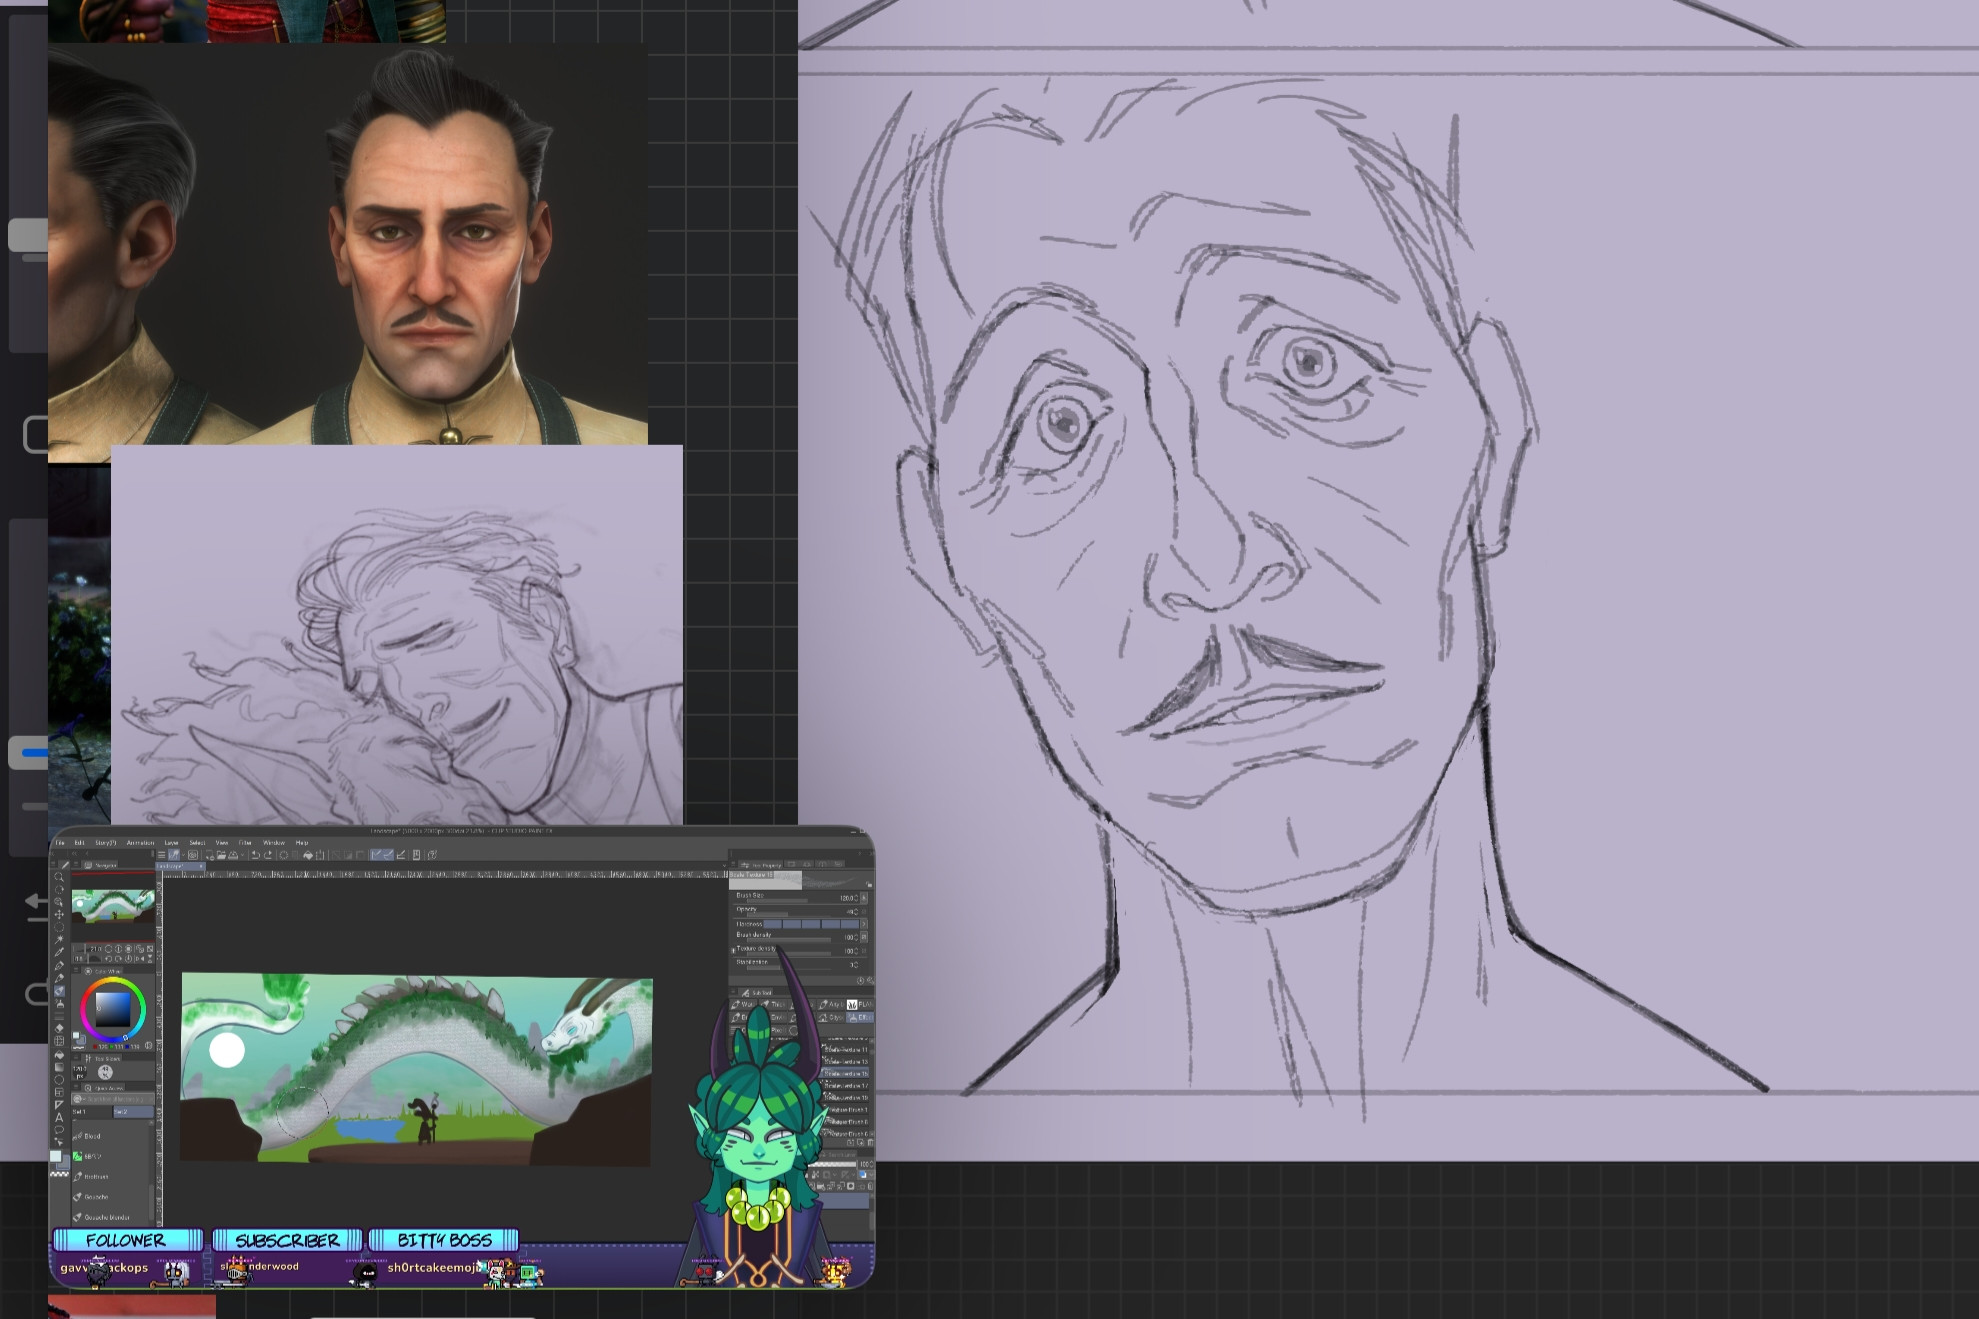The height and width of the screenshot is (1319, 1979).
Task: Open the Window menu in Clip Studio
Action: point(274,843)
